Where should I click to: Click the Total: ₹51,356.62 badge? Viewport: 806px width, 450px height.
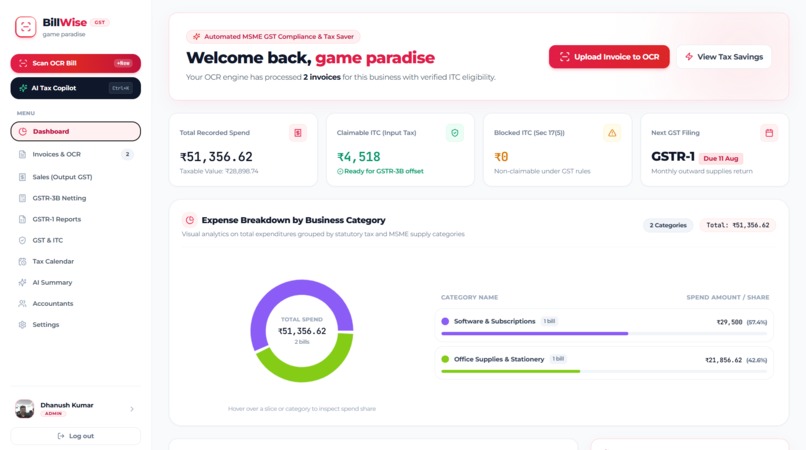738,225
